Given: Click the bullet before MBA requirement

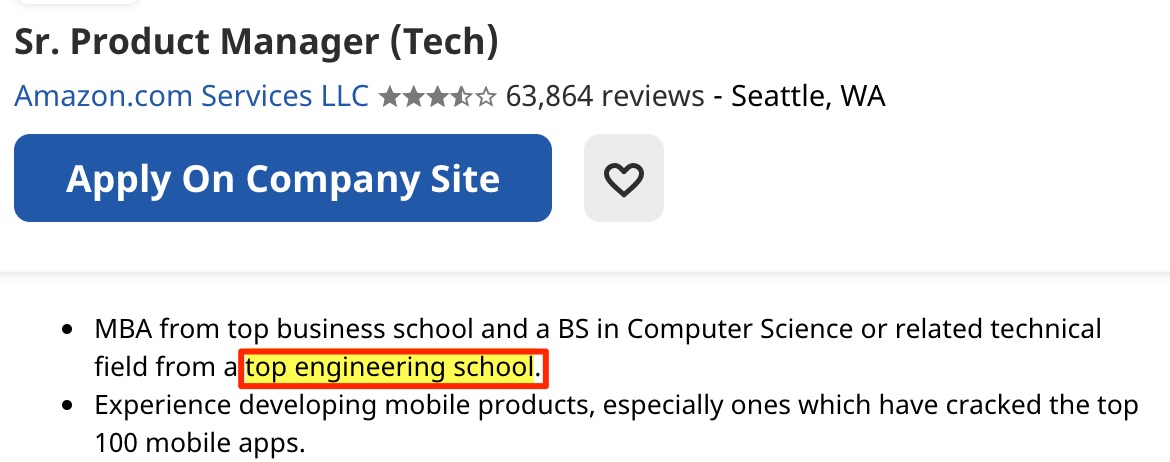Looking at the screenshot, I should click(x=68, y=329).
